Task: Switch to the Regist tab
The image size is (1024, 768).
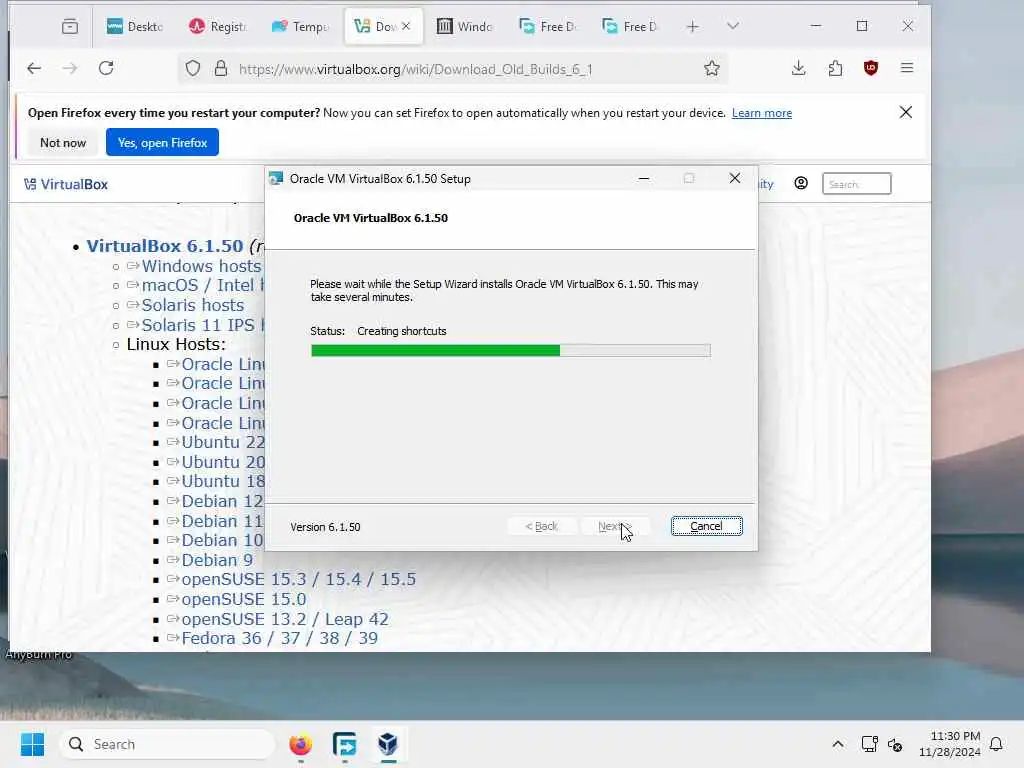Action: (x=217, y=26)
